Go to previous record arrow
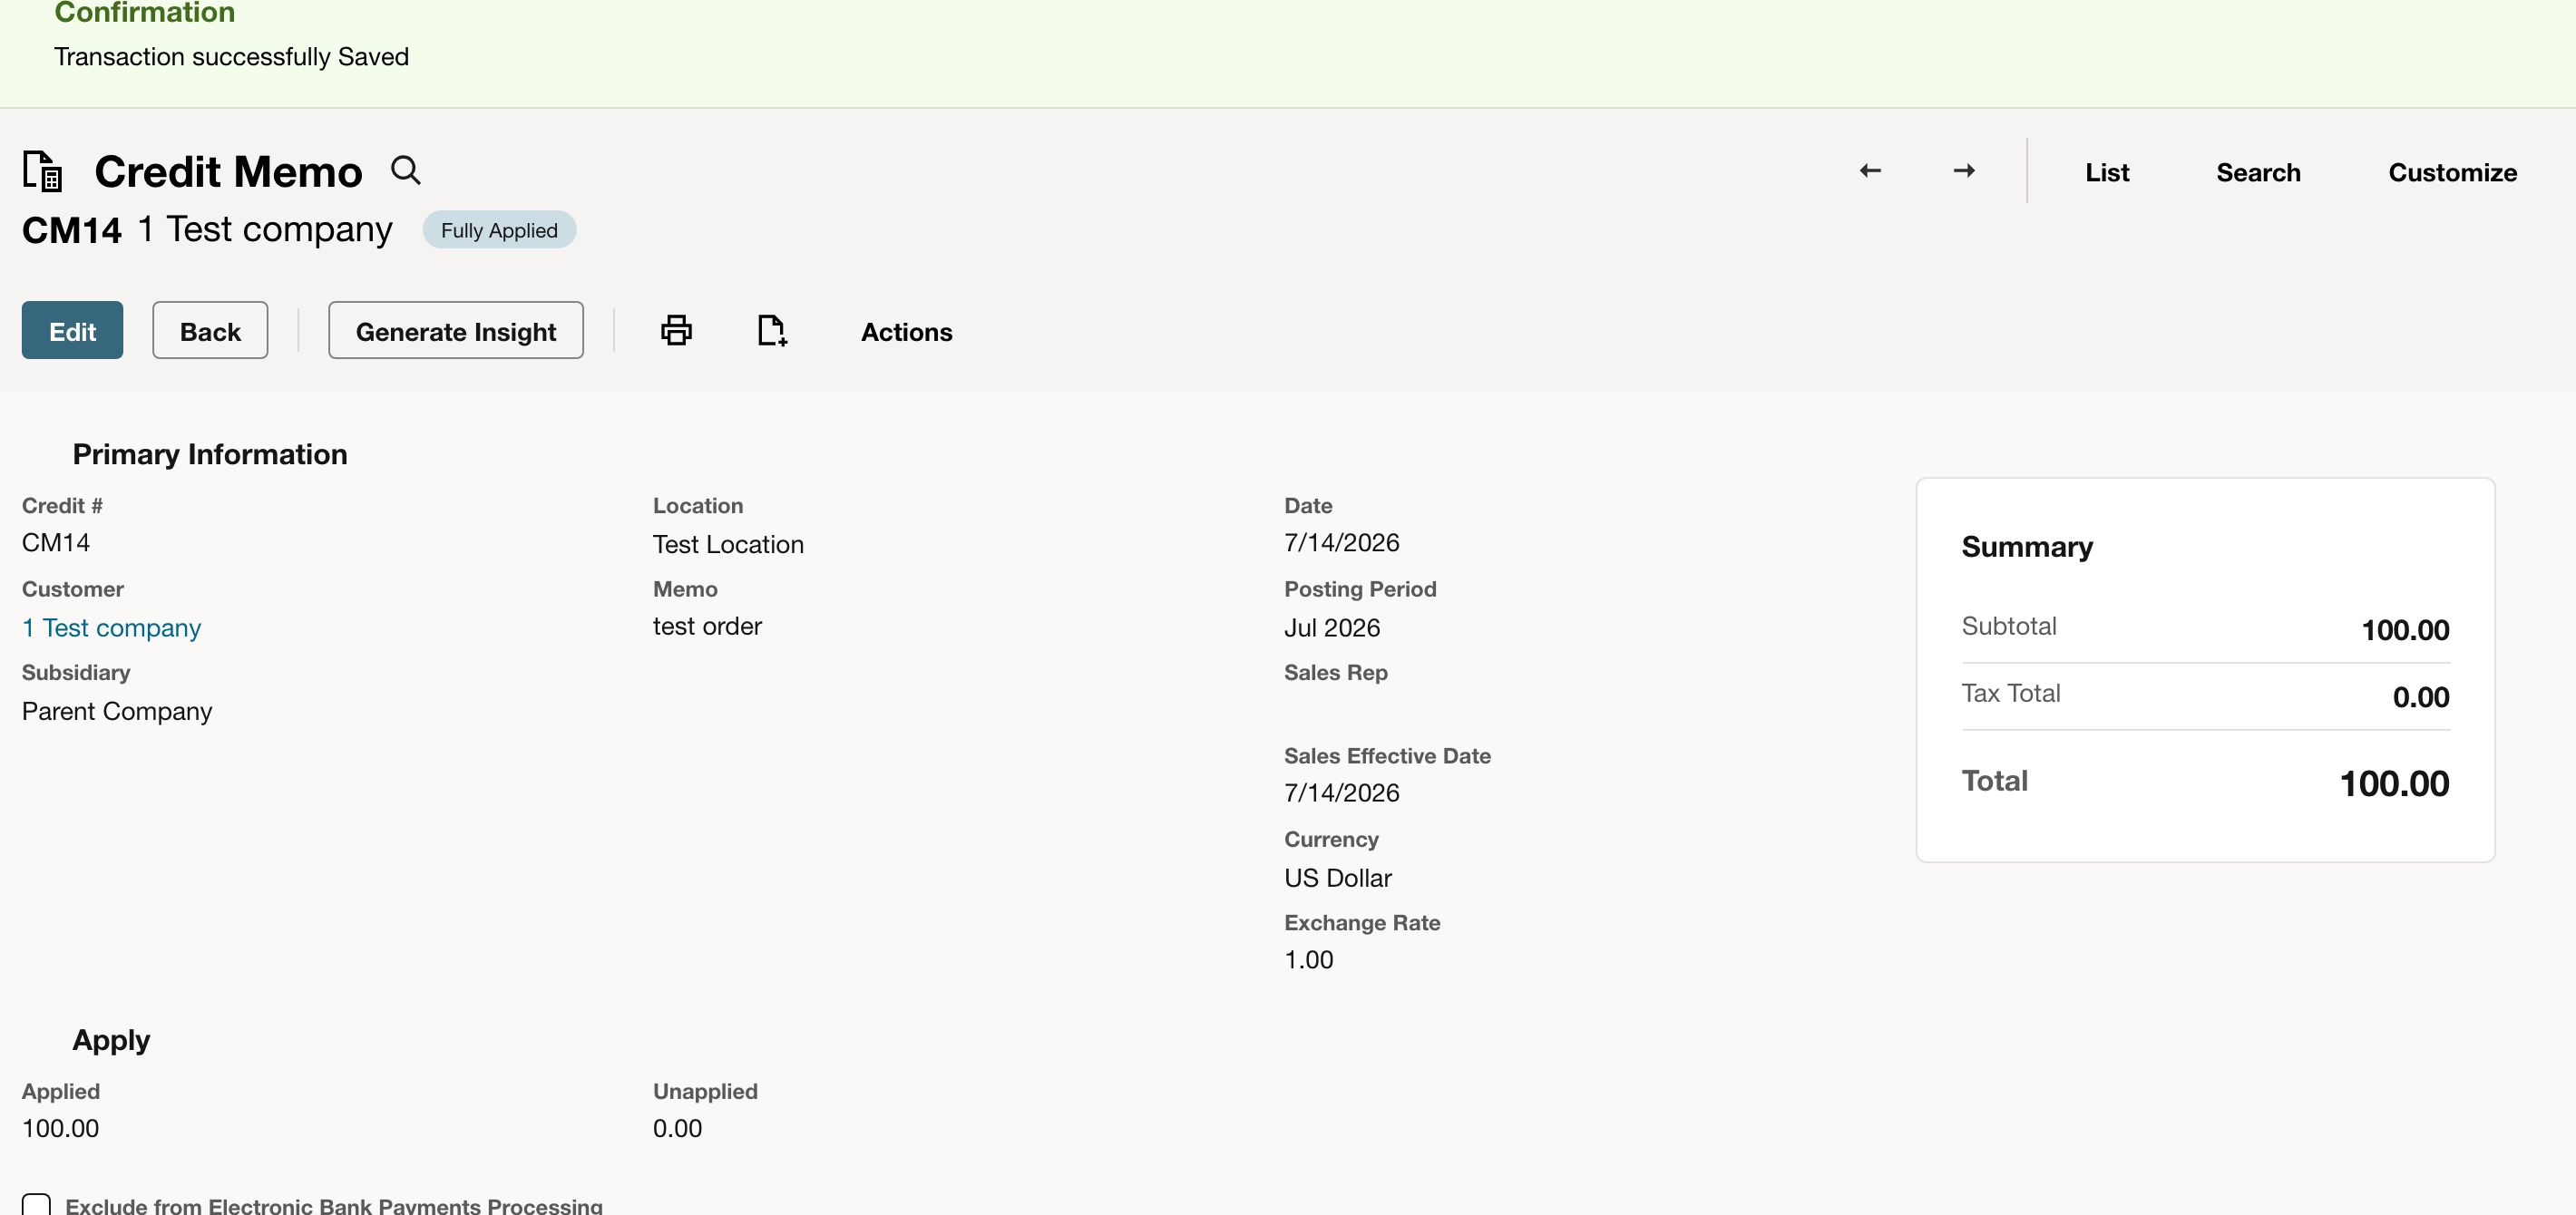Screen dimensions: 2576x1215 (1870, 171)
